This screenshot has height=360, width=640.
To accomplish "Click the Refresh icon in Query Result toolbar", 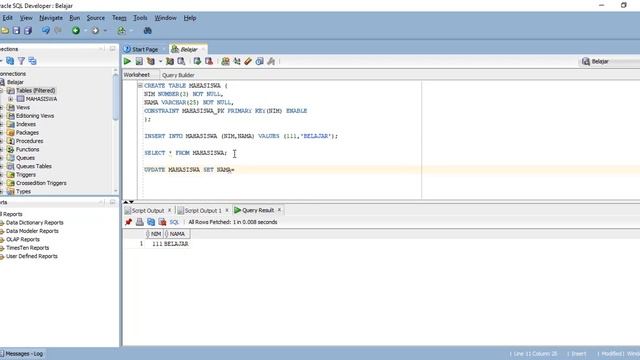I will click(x=151, y=222).
